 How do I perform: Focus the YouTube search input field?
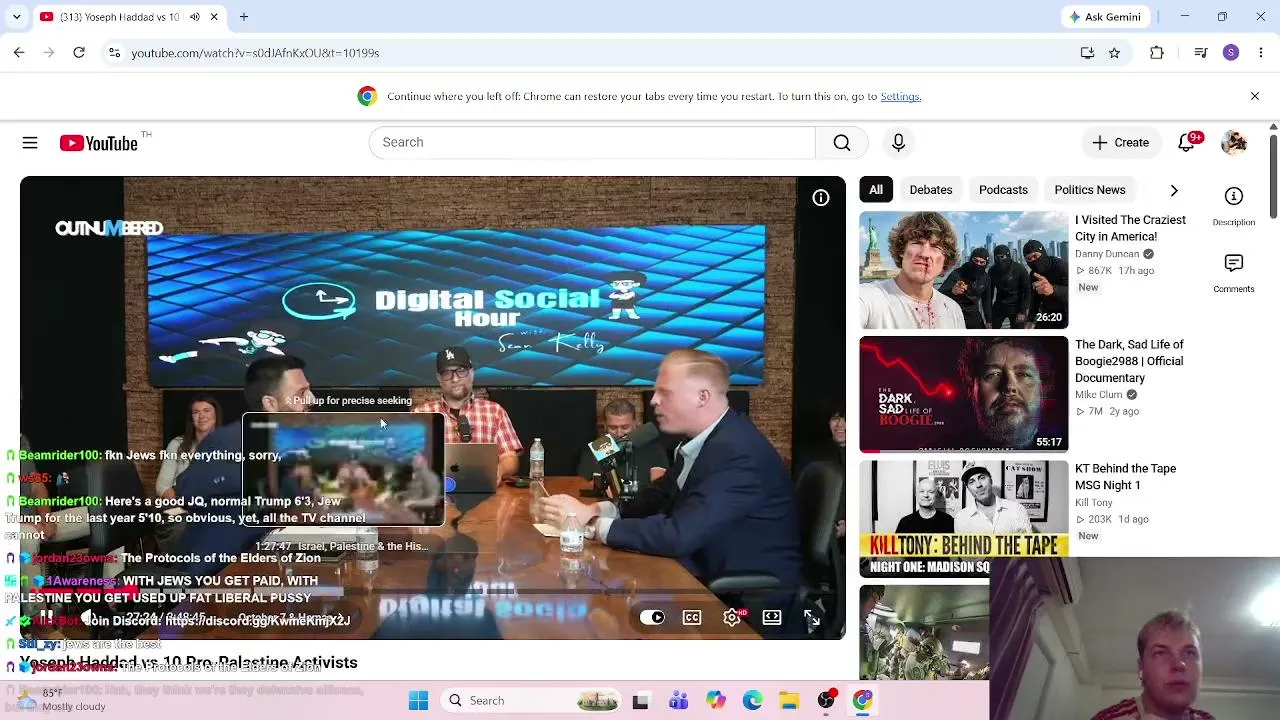592,142
